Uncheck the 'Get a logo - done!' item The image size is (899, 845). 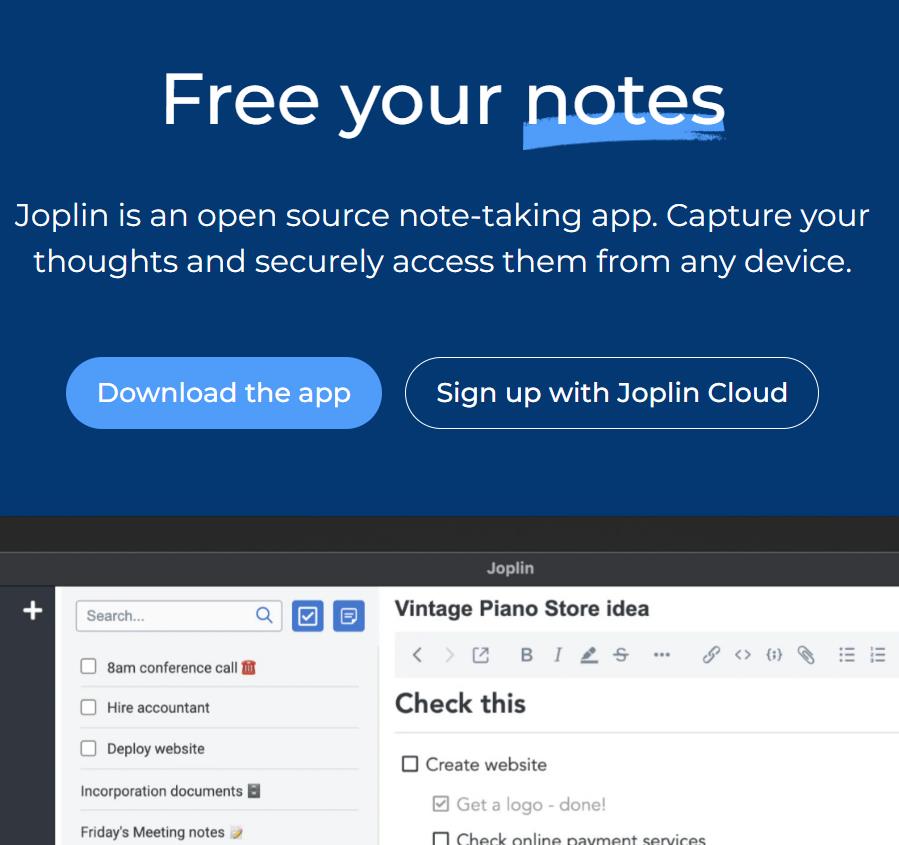[439, 804]
